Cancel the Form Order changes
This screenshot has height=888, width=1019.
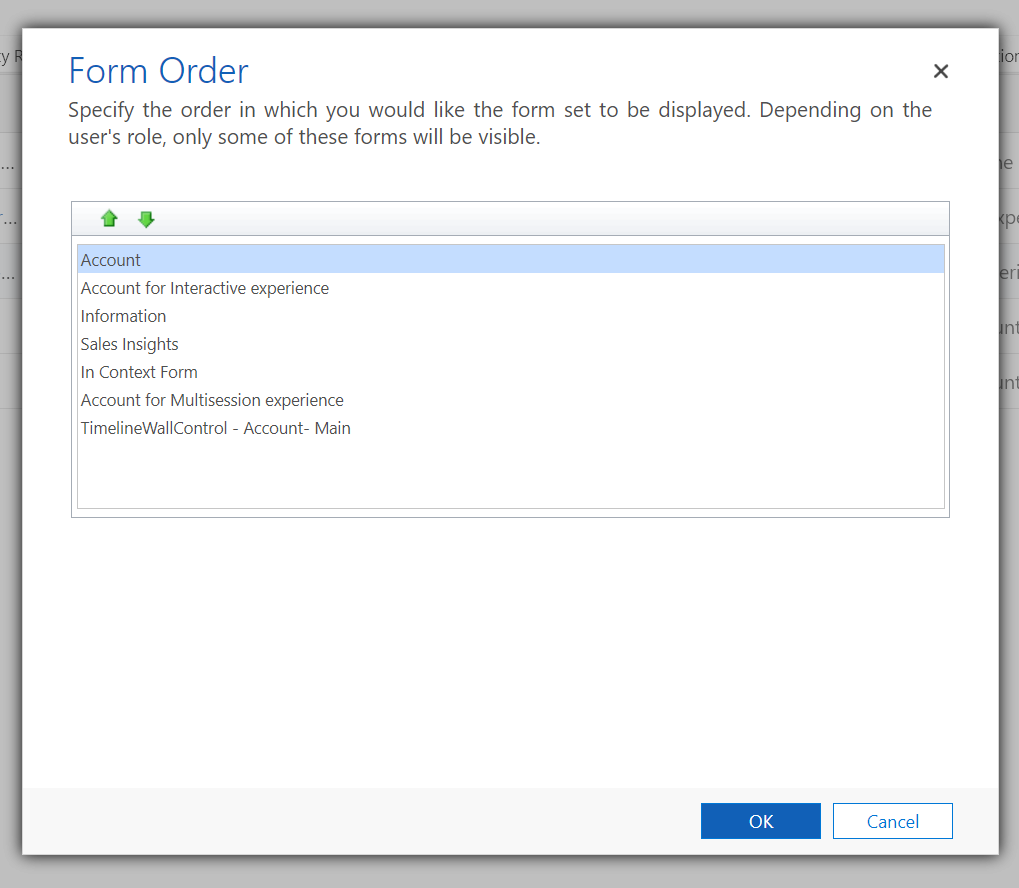[x=891, y=820]
